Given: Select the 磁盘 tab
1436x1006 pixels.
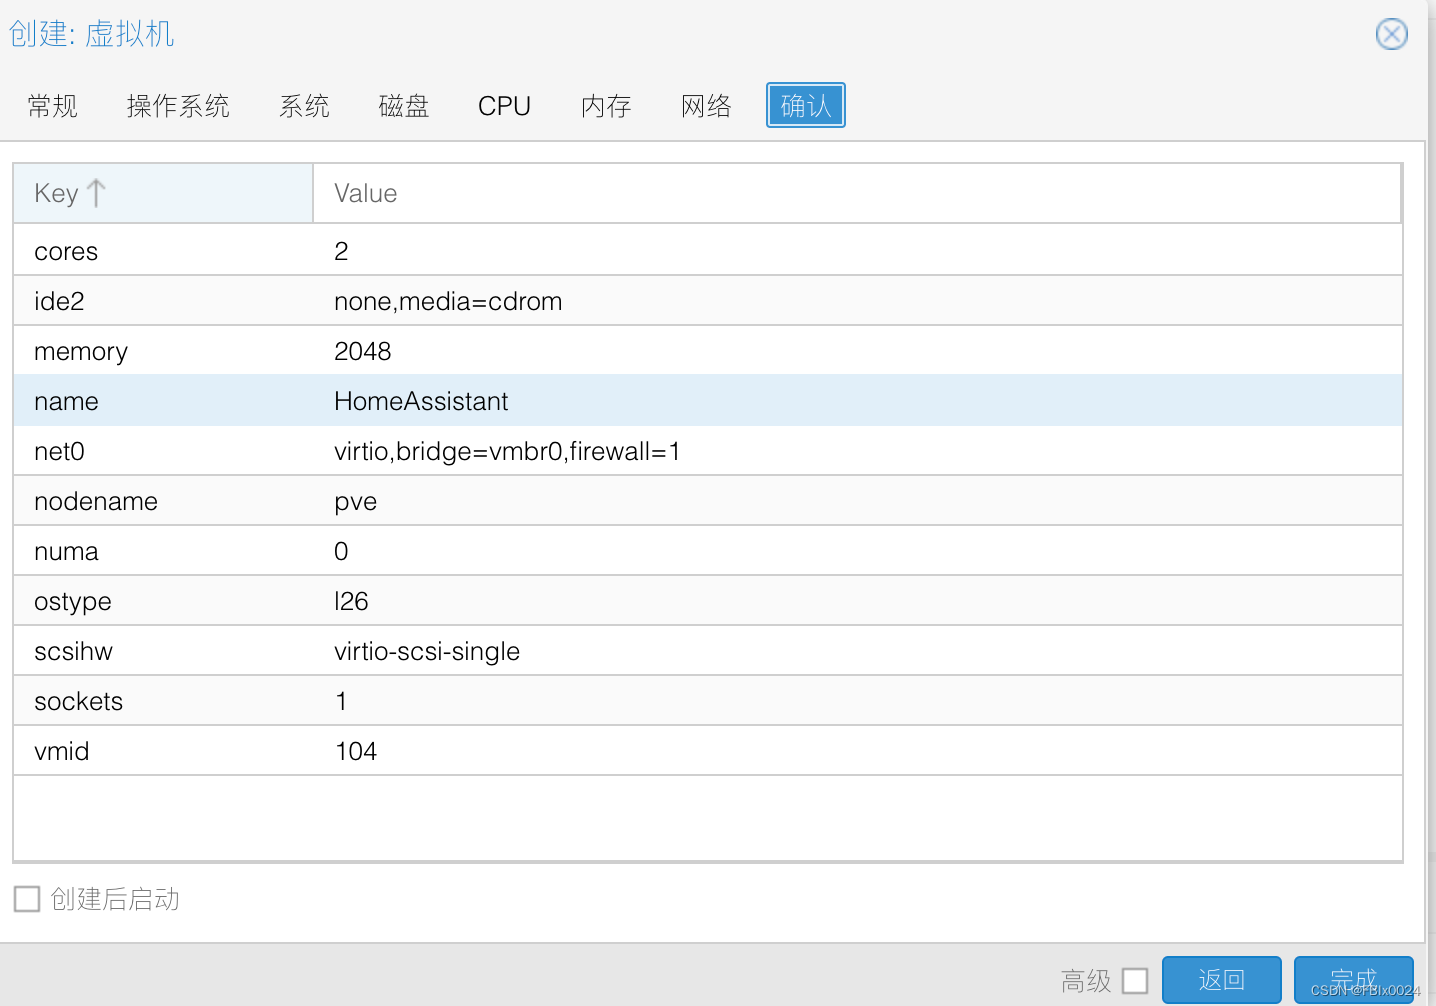Looking at the screenshot, I should pyautogui.click(x=404, y=106).
